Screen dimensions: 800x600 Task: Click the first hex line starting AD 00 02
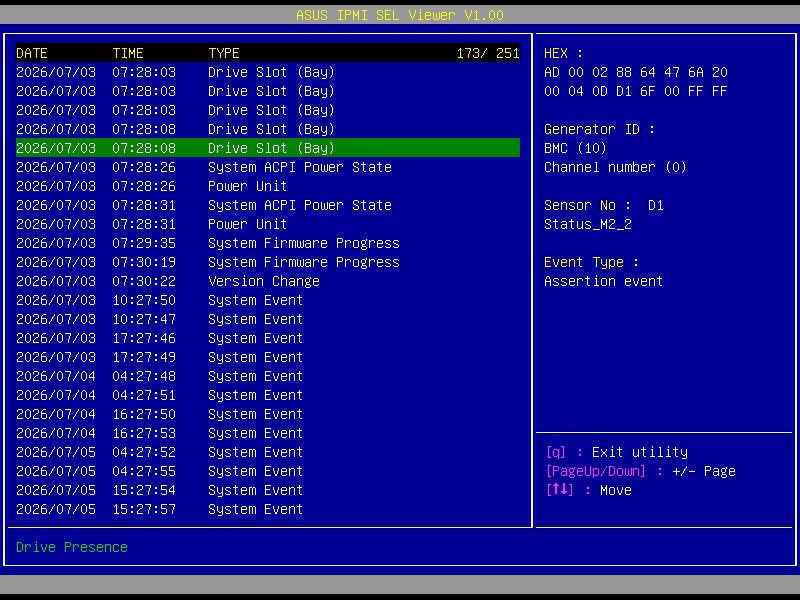click(x=636, y=72)
